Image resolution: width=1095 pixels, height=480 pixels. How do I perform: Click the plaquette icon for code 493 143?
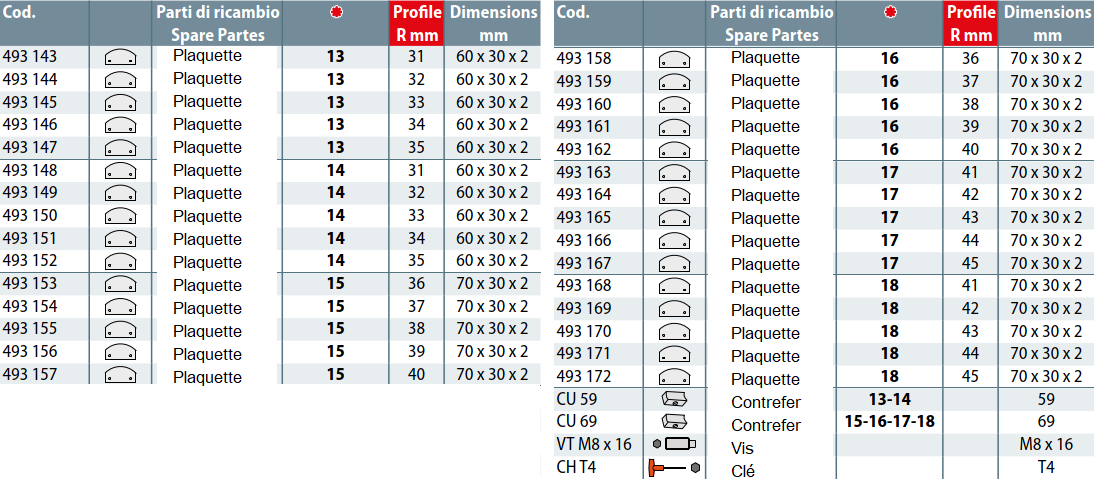(120, 57)
